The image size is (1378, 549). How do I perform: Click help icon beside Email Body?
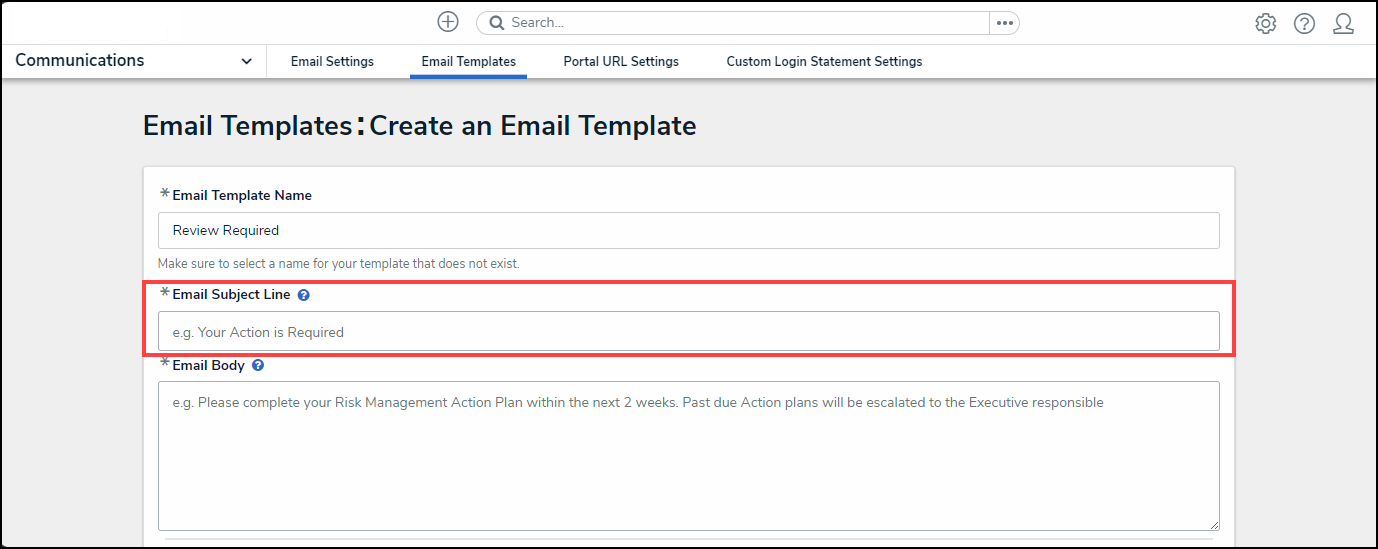pos(258,366)
